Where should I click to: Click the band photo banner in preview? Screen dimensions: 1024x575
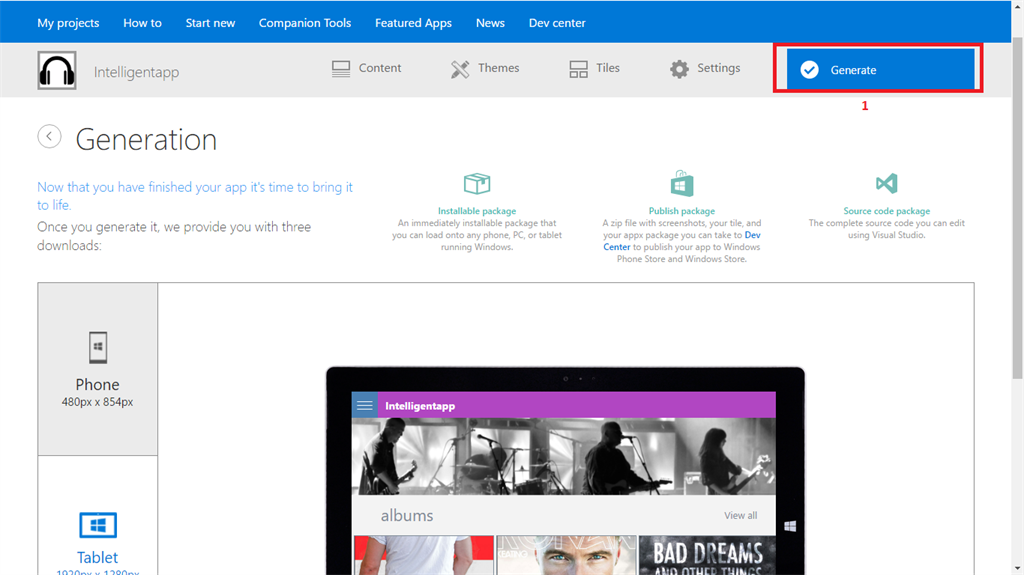click(564, 456)
